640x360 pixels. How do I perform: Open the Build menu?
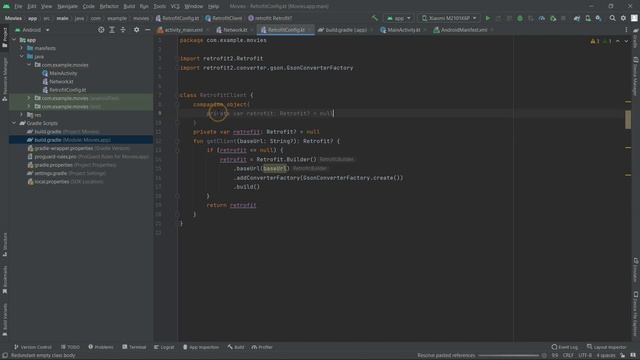[129, 6]
